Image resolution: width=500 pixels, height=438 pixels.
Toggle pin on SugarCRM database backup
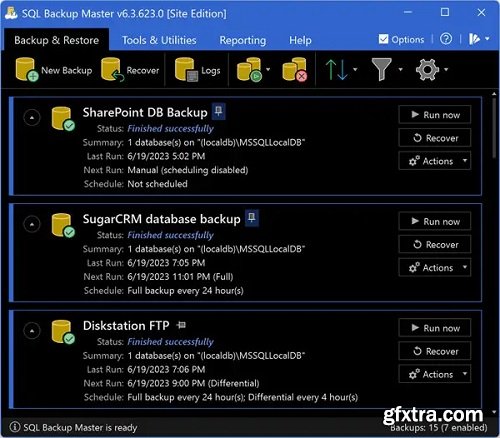pyautogui.click(x=252, y=218)
